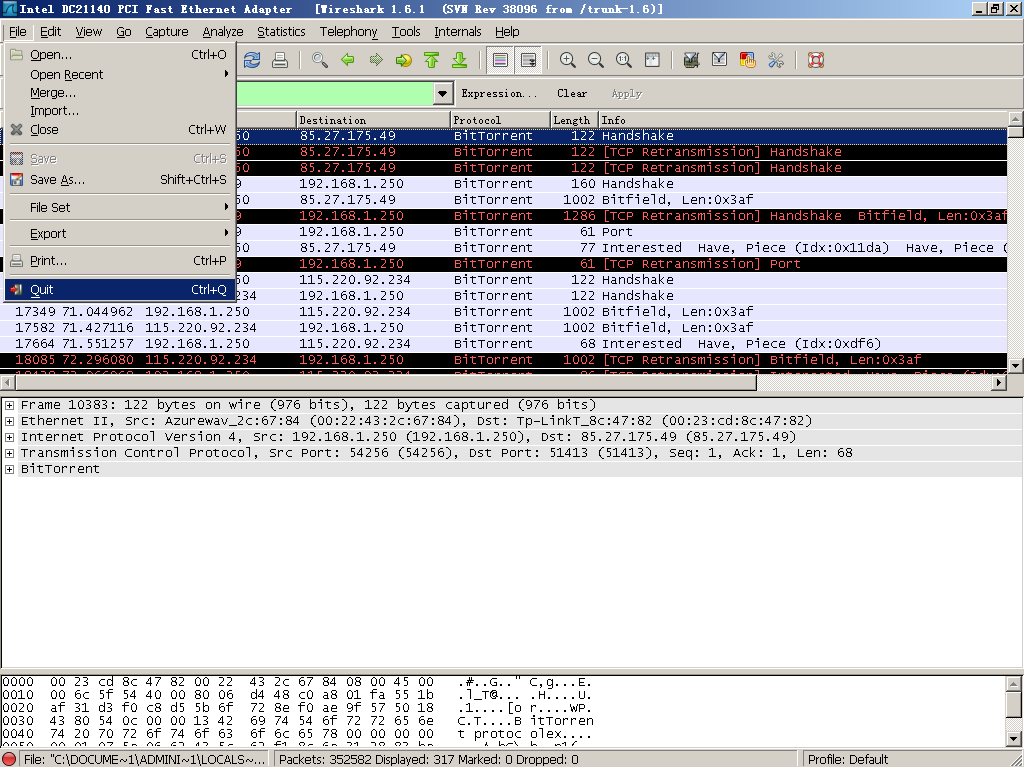
Task: Go forward with the right green arrow
Action: tap(376, 60)
